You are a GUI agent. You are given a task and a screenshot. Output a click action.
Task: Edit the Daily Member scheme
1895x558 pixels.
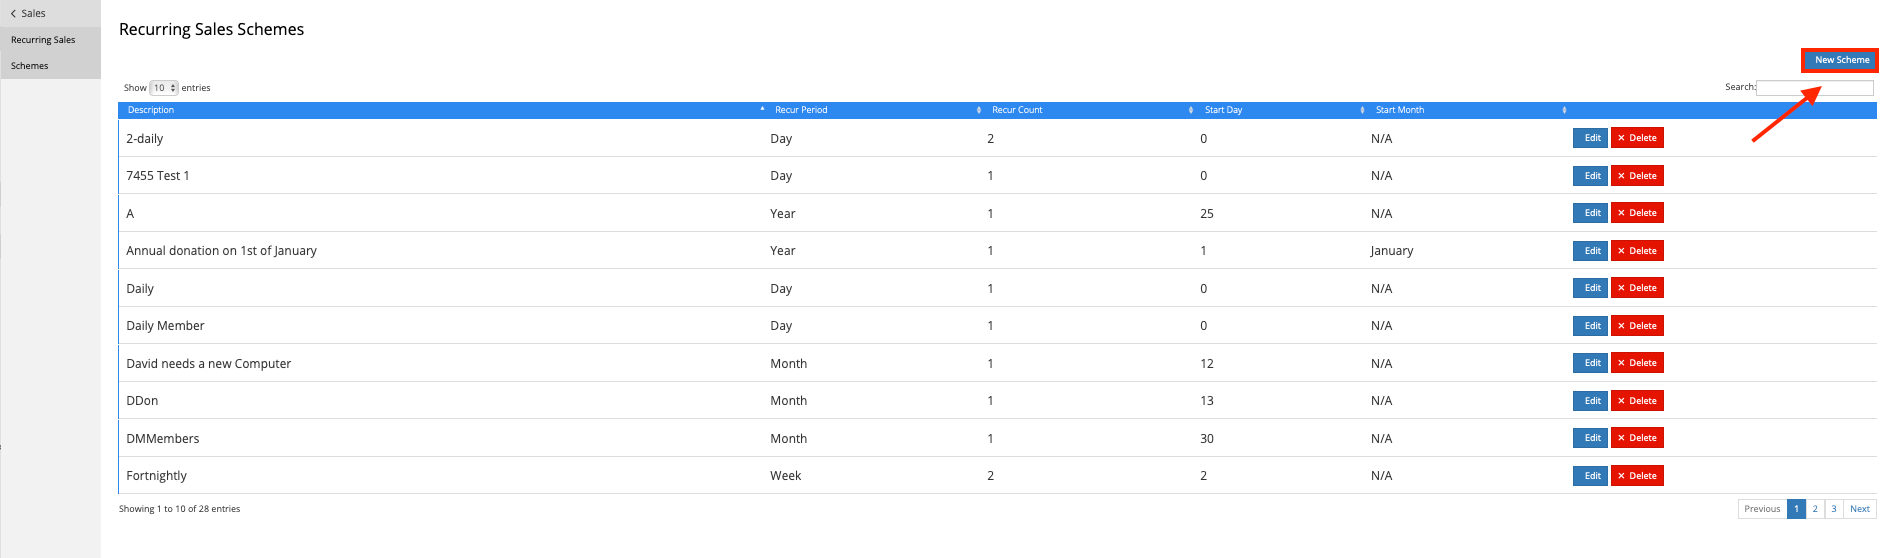click(x=1590, y=326)
